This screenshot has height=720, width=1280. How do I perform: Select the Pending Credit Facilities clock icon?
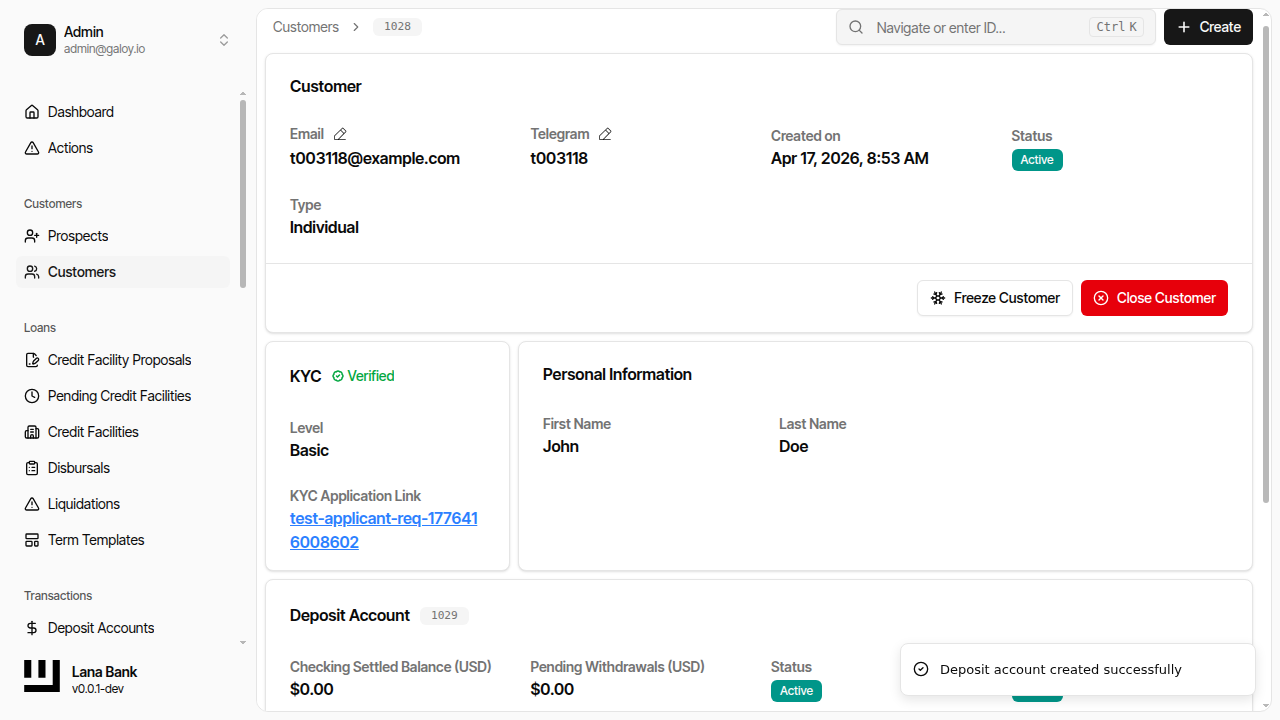pos(31,395)
